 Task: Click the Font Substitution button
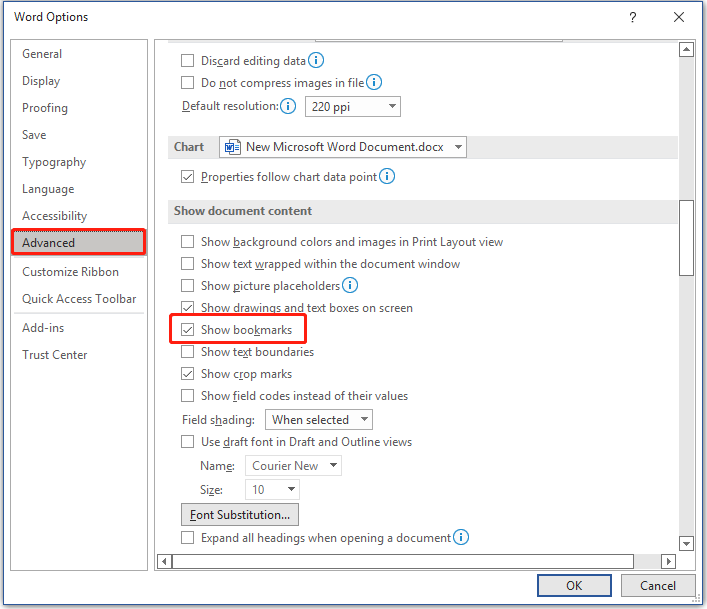coord(240,514)
